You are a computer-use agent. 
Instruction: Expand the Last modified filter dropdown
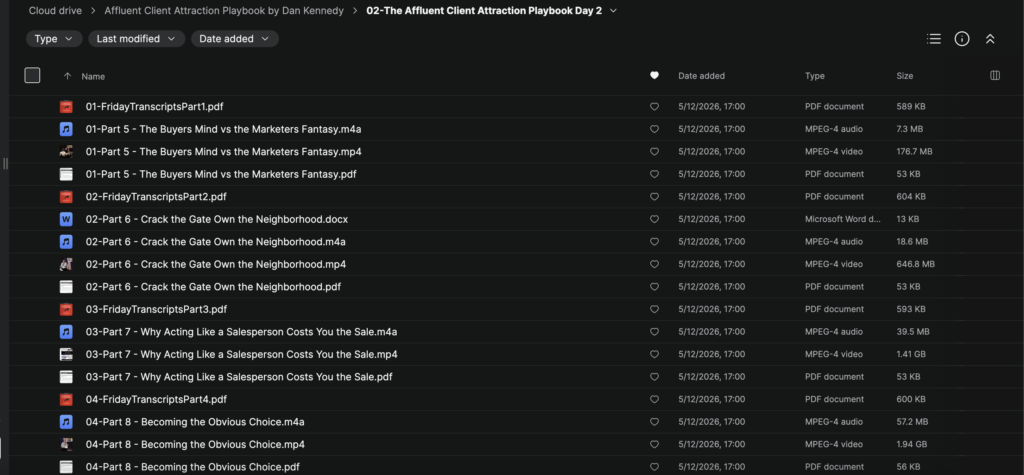pyautogui.click(x=136, y=39)
